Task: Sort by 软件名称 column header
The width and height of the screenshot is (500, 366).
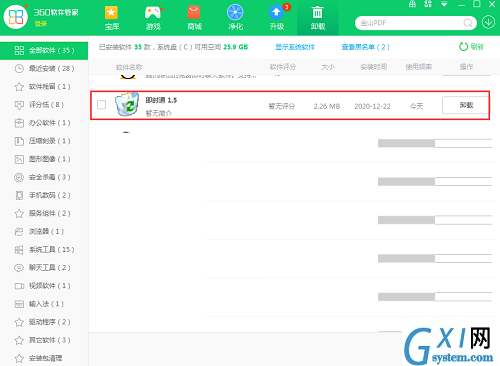Action: click(x=129, y=67)
